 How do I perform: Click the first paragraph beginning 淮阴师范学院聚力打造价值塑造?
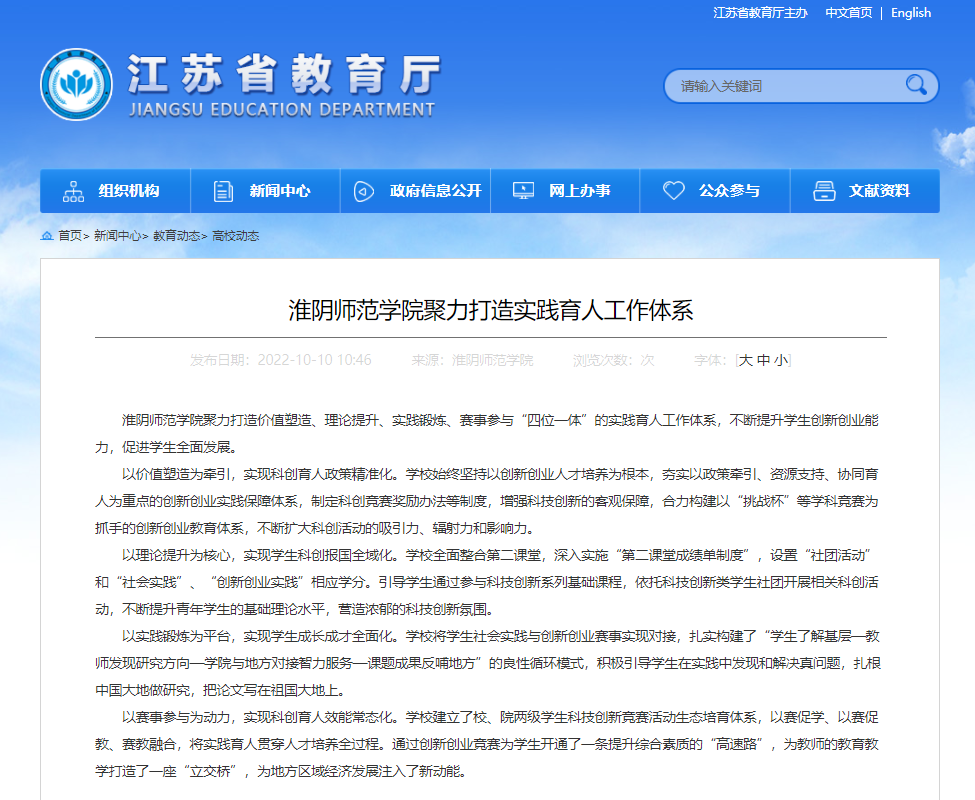click(487, 433)
